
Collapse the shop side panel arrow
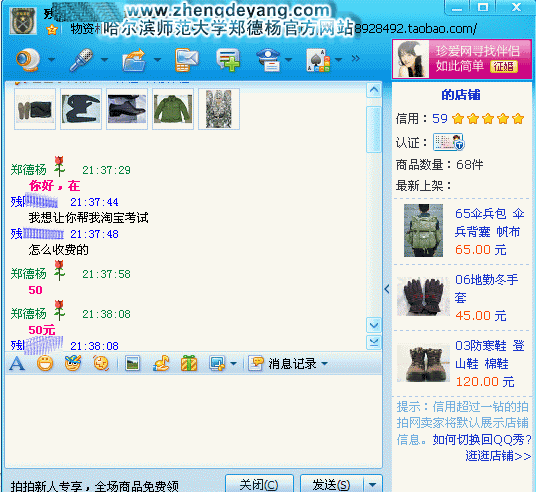coord(387,289)
